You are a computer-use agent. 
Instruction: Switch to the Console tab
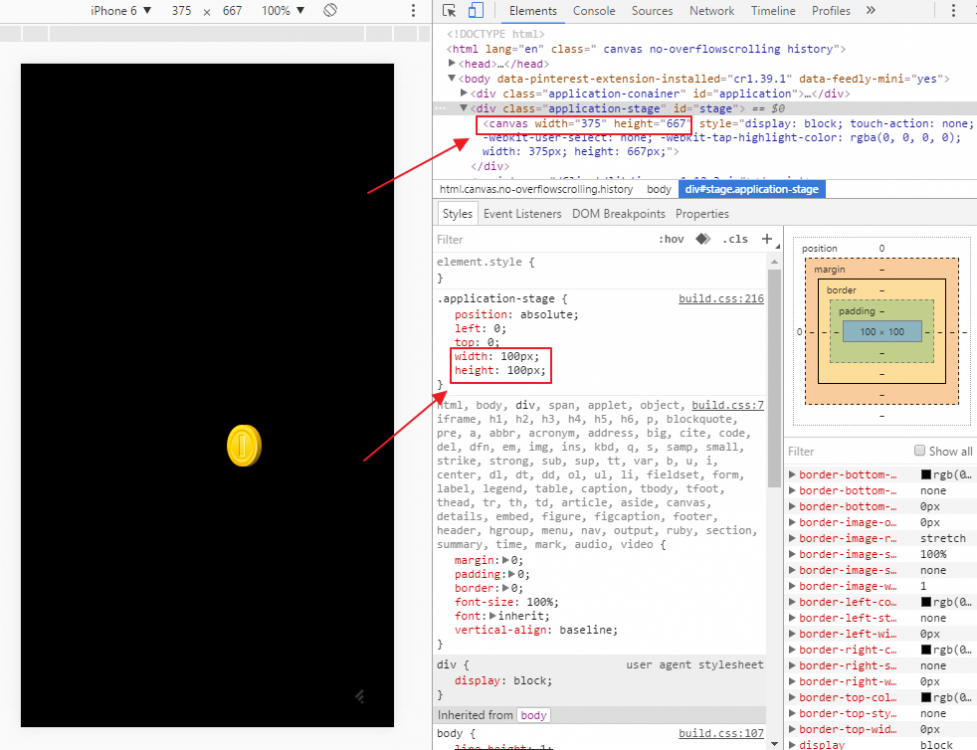point(594,11)
